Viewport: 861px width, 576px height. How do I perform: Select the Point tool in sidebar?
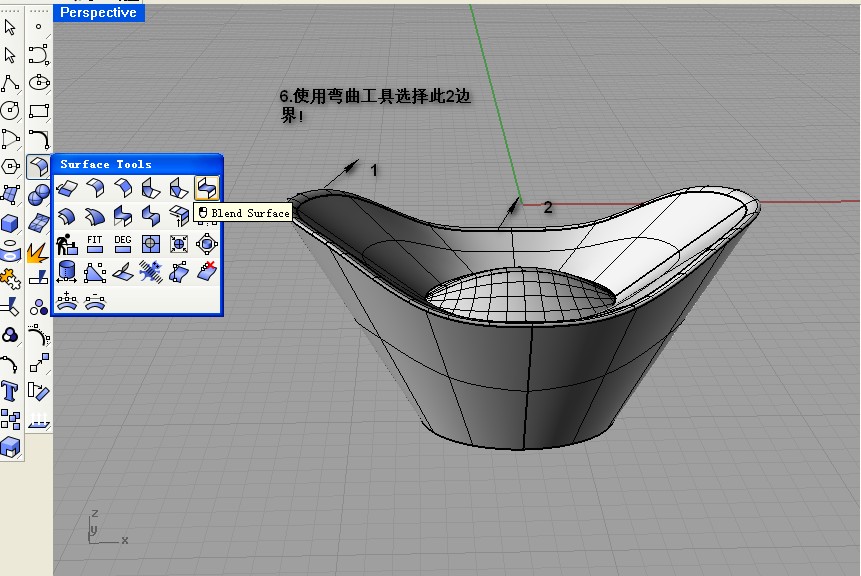point(38,26)
